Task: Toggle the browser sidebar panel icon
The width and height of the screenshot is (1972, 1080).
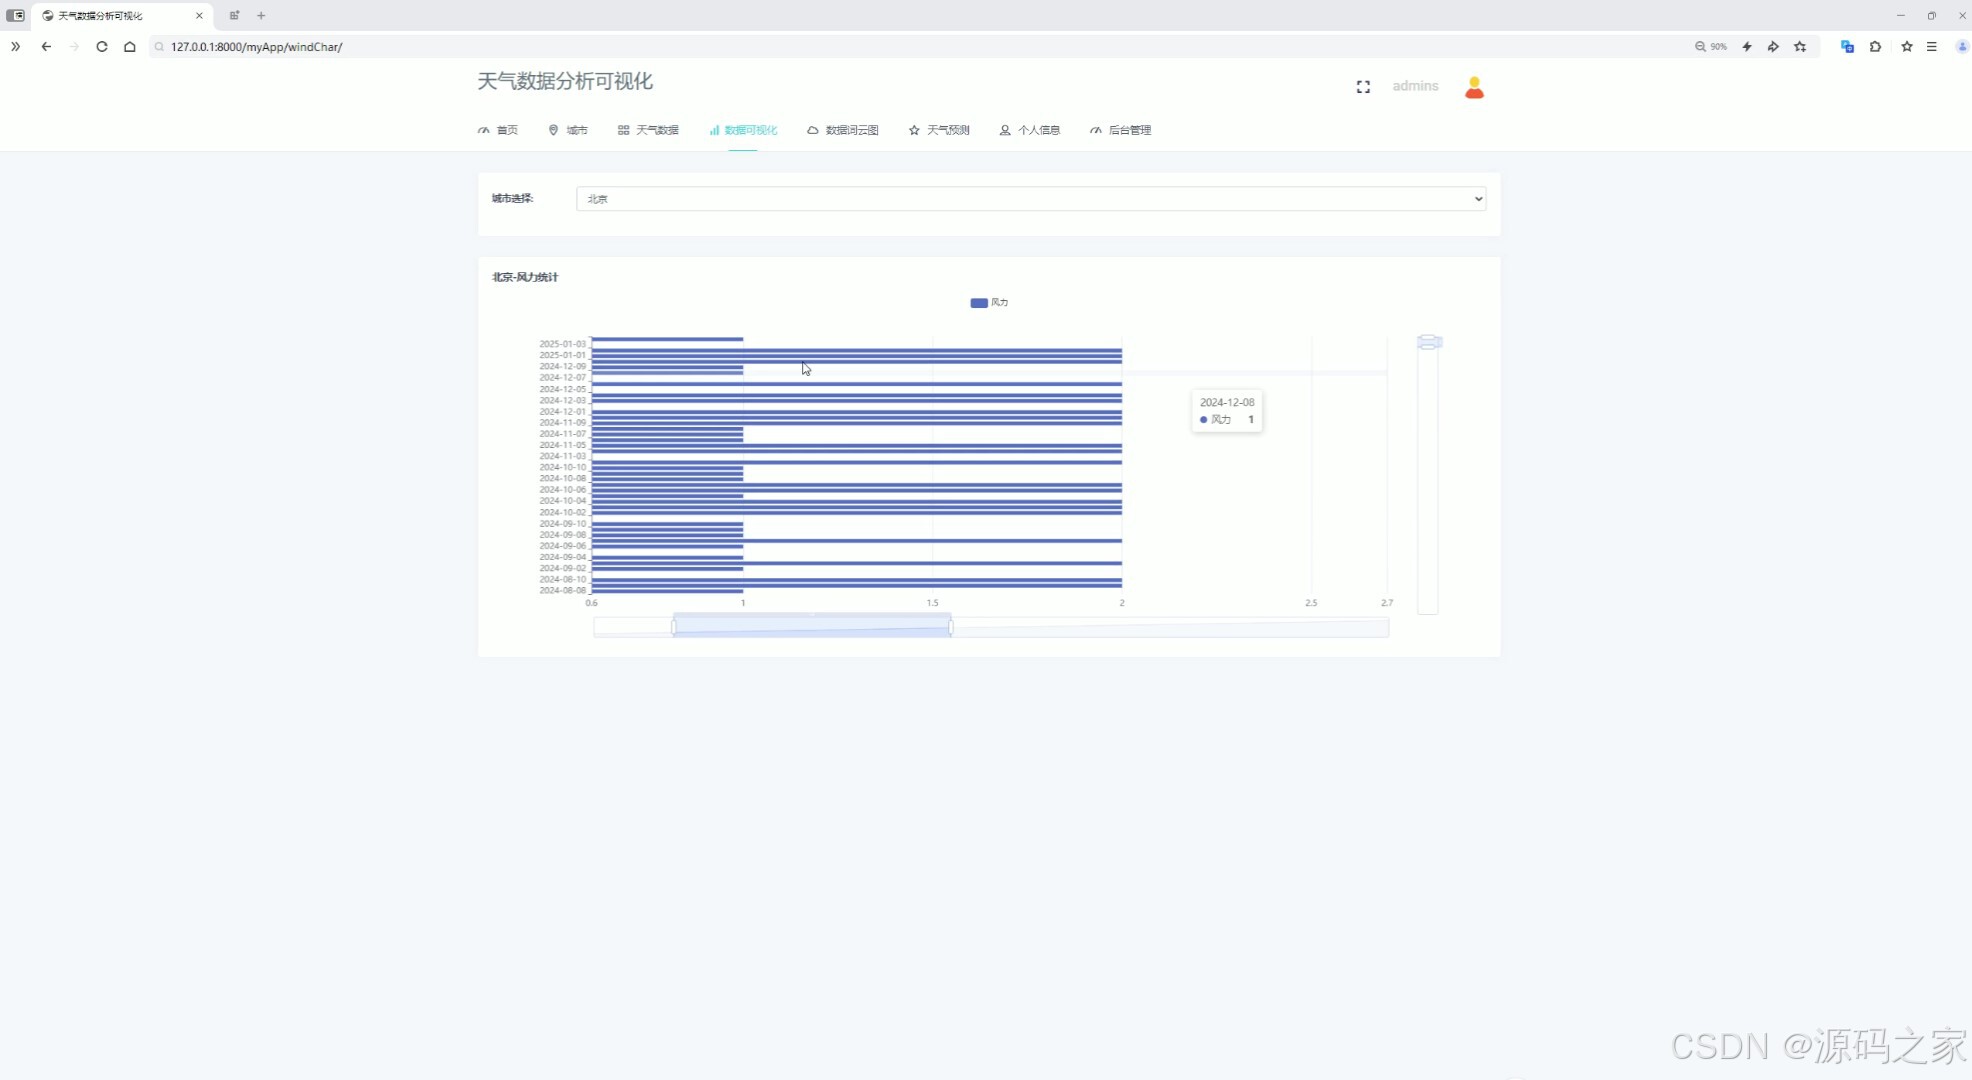Action: point(15,15)
